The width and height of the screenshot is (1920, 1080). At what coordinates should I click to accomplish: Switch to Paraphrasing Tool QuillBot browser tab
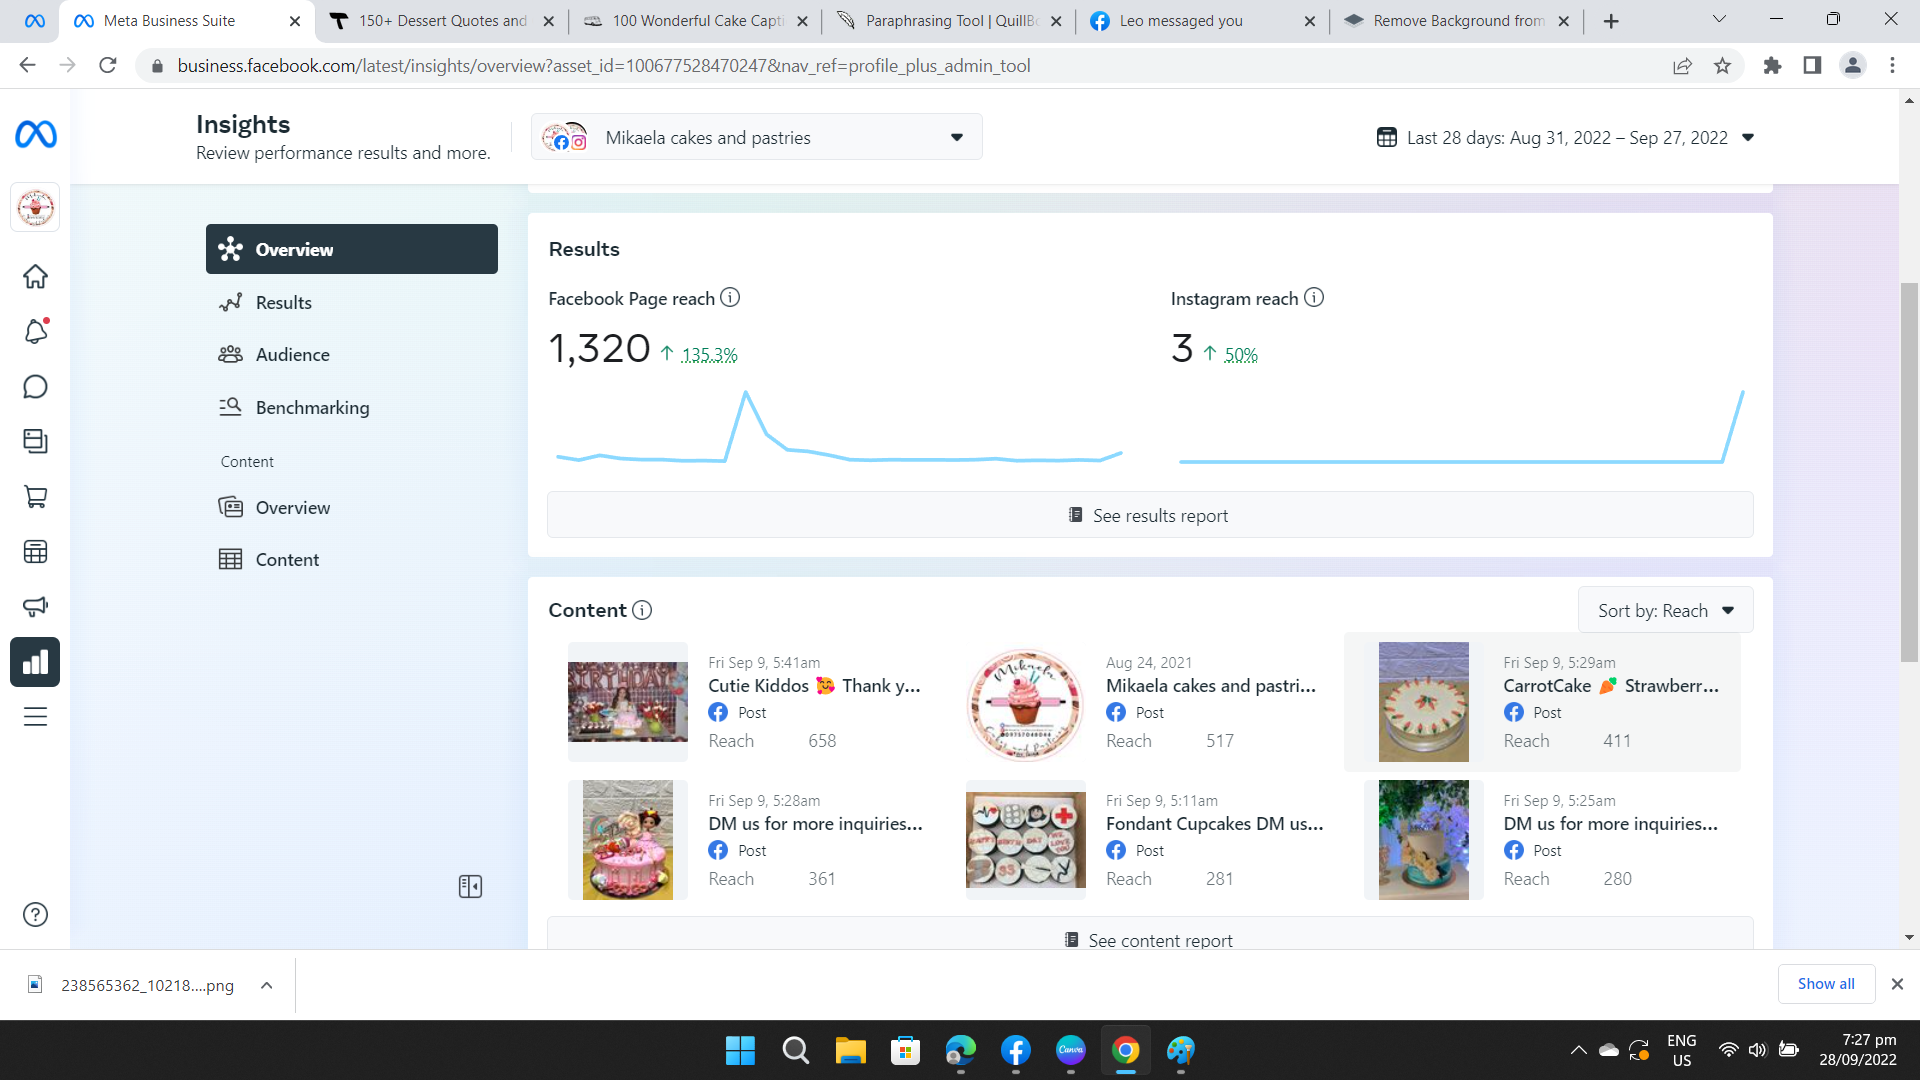tap(949, 21)
